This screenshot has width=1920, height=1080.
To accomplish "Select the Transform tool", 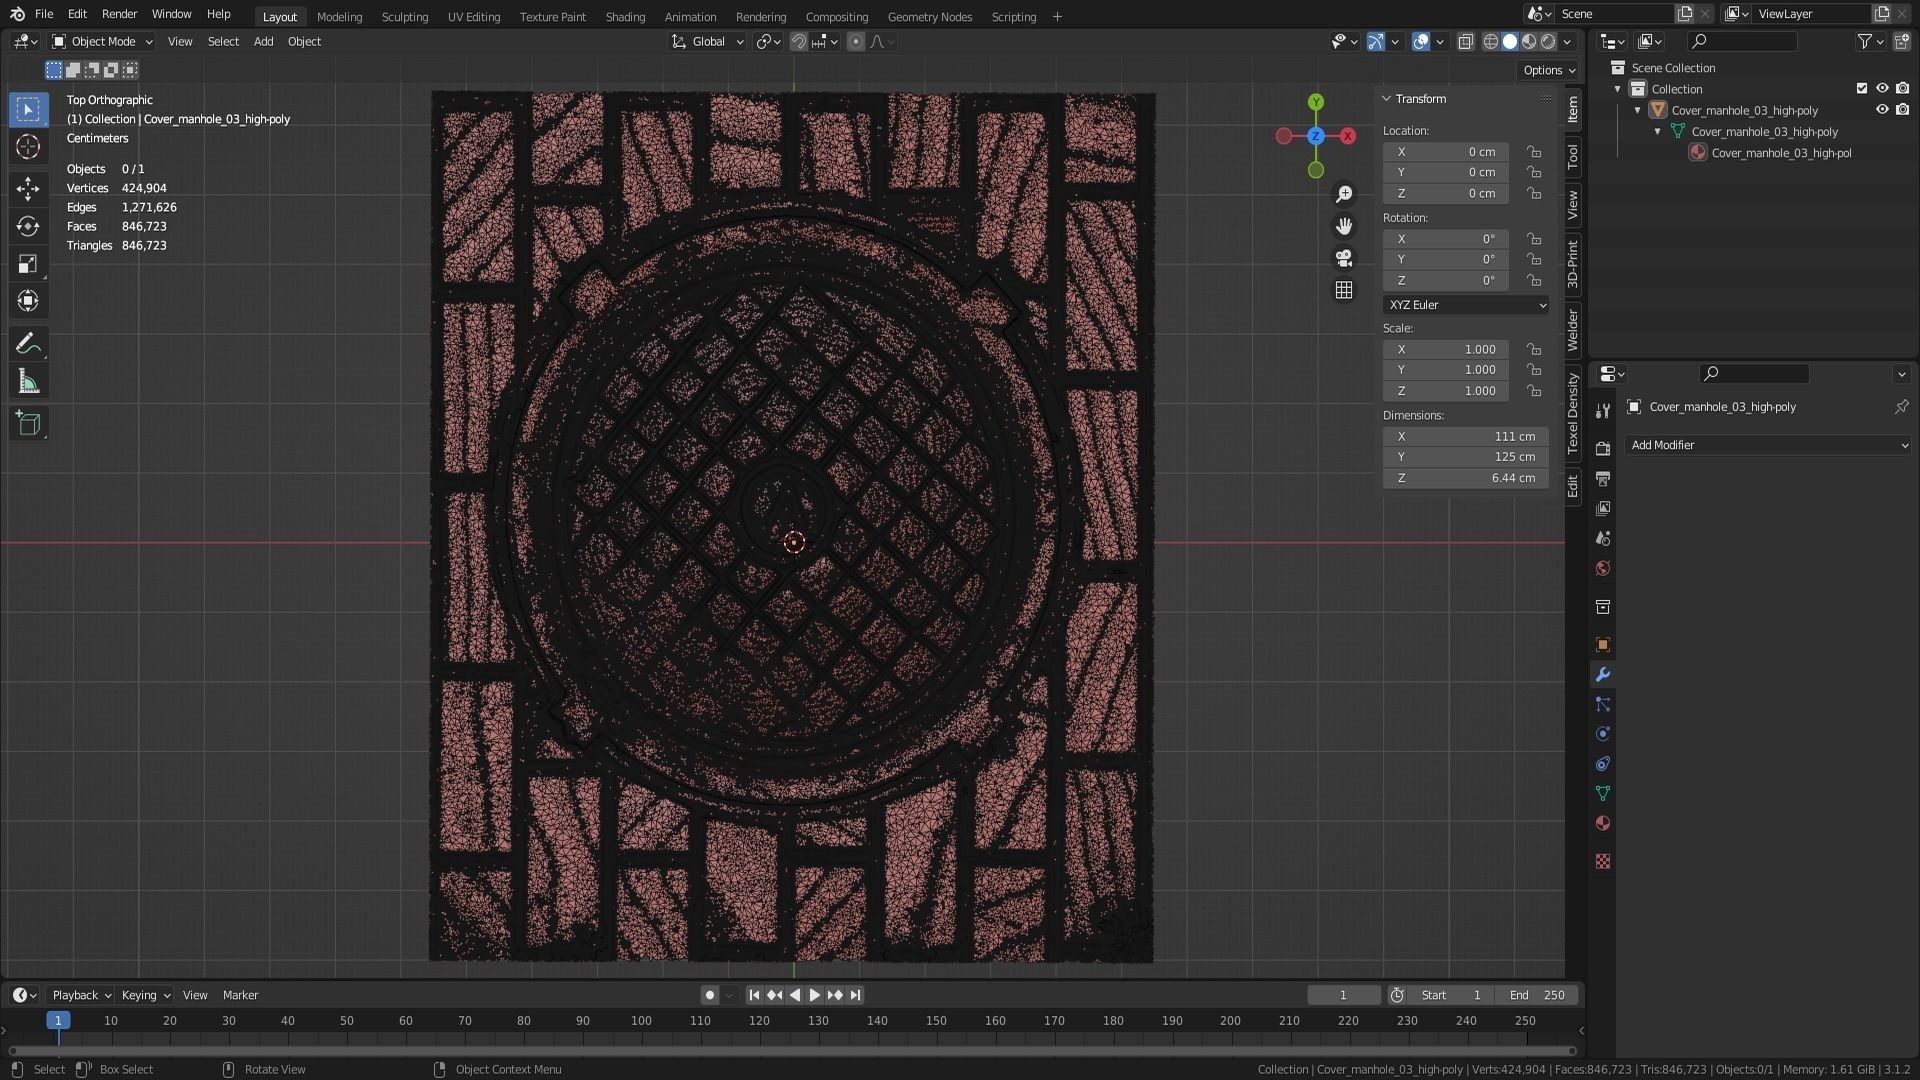I will [28, 301].
